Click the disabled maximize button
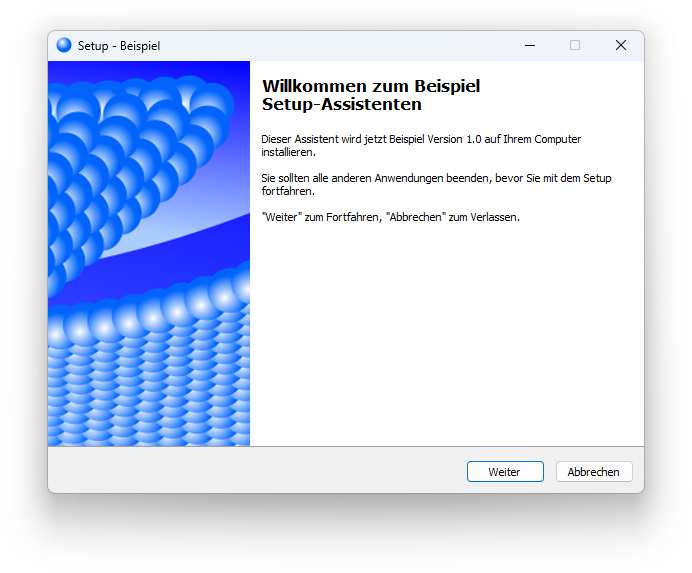 tap(575, 45)
